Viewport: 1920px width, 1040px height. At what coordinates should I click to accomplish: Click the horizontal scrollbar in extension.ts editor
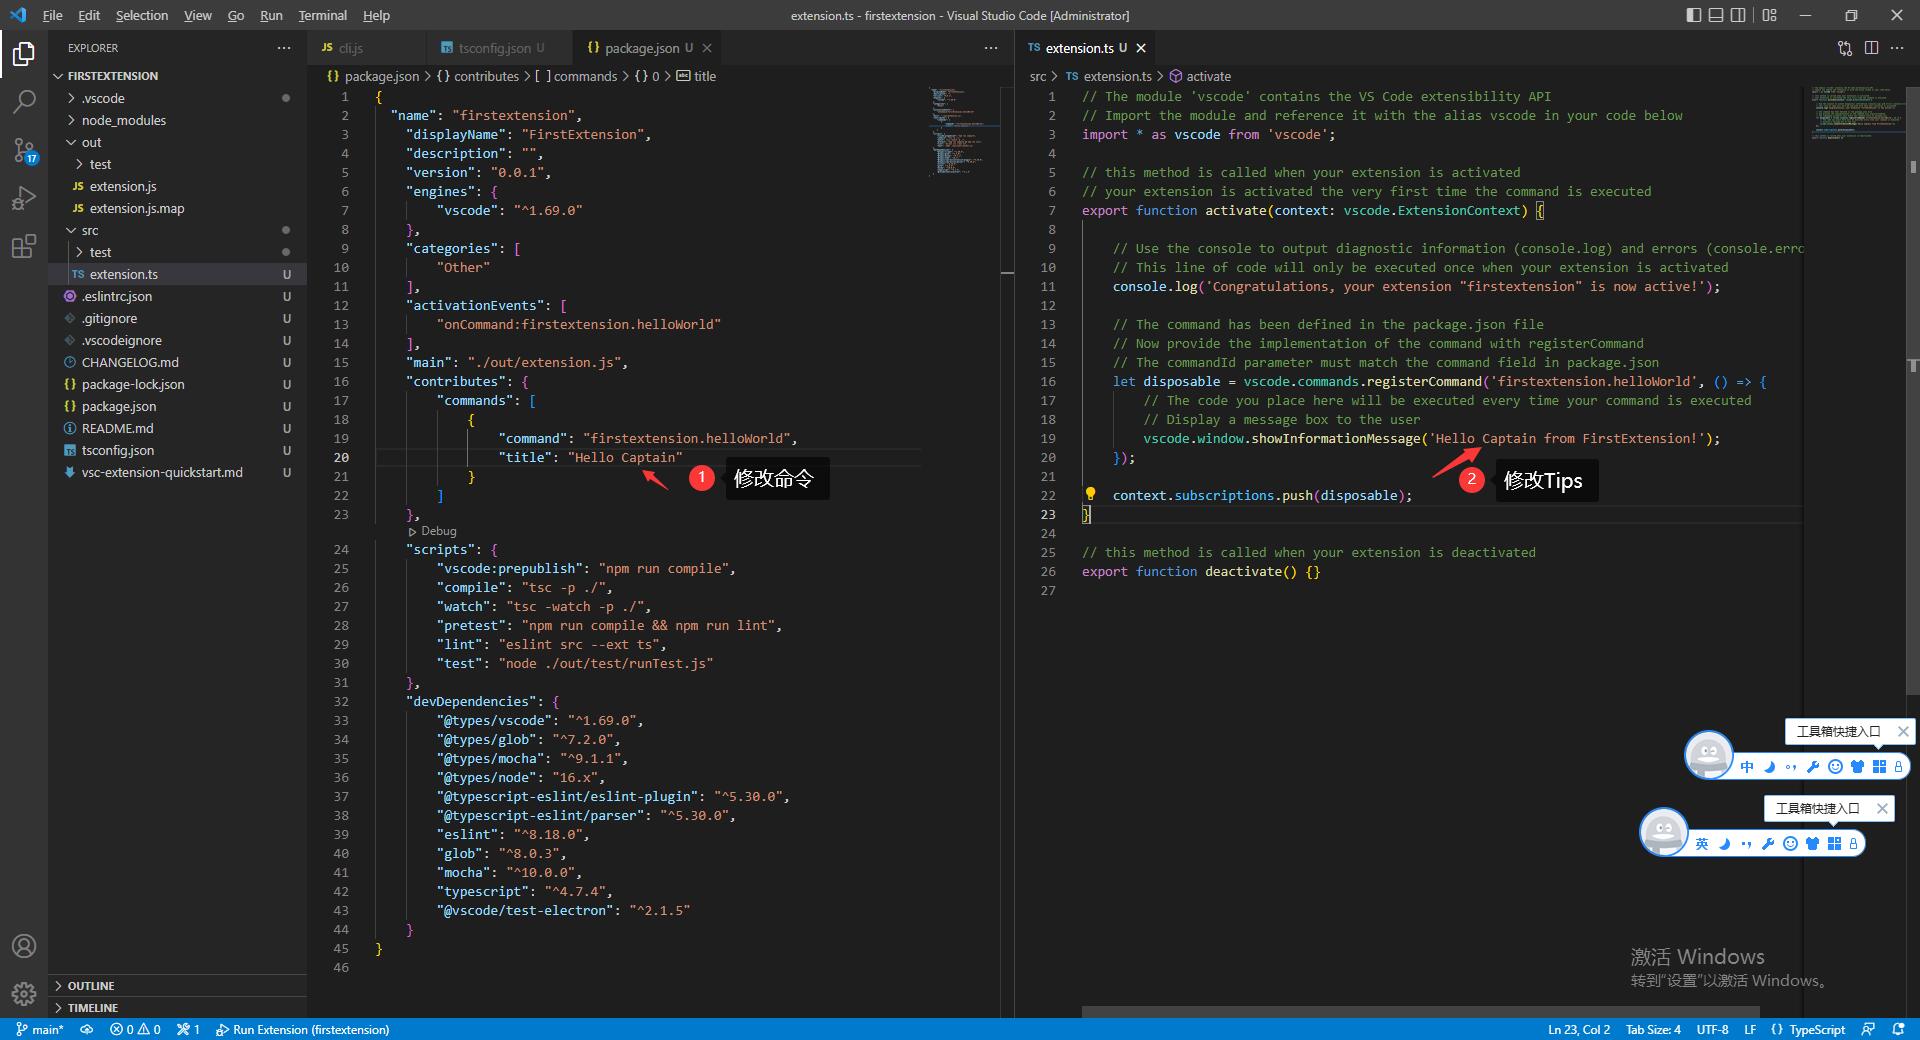[1420, 1012]
